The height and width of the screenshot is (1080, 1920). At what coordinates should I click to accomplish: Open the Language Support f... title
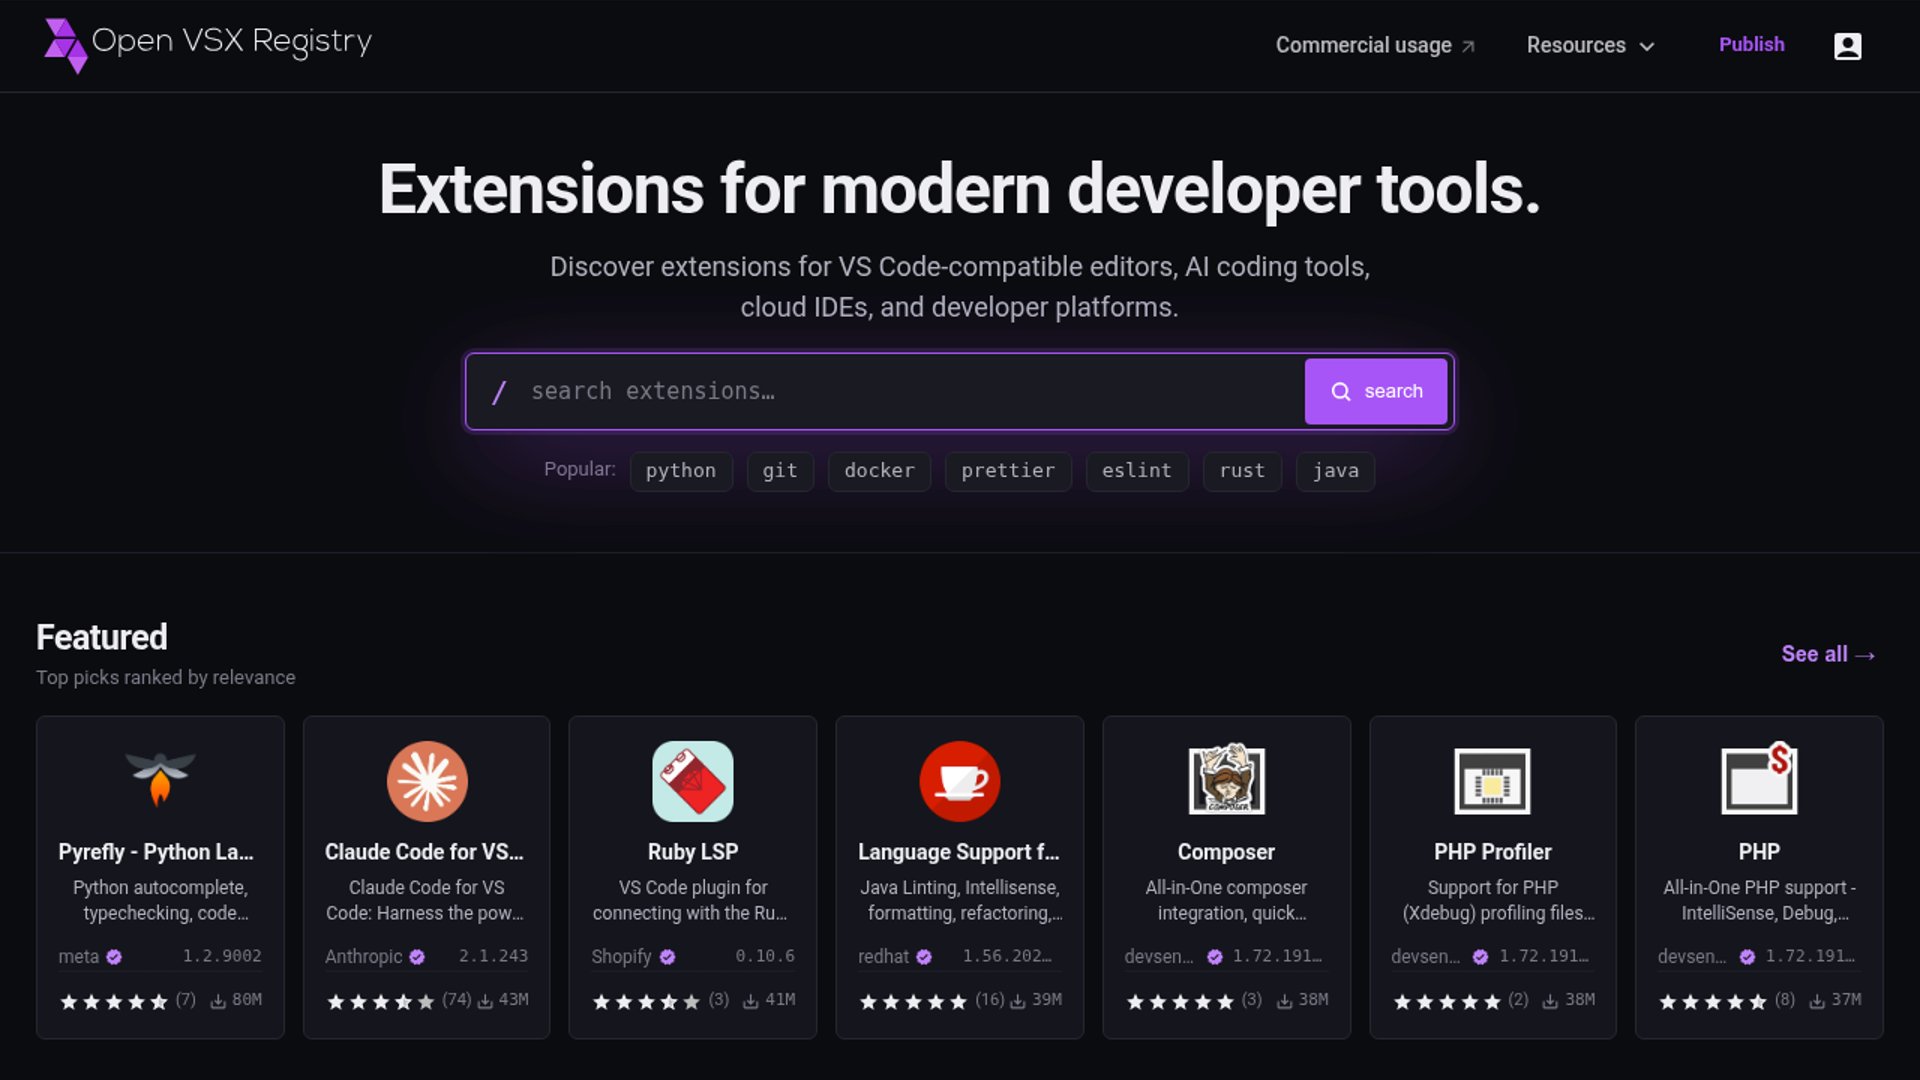958,852
